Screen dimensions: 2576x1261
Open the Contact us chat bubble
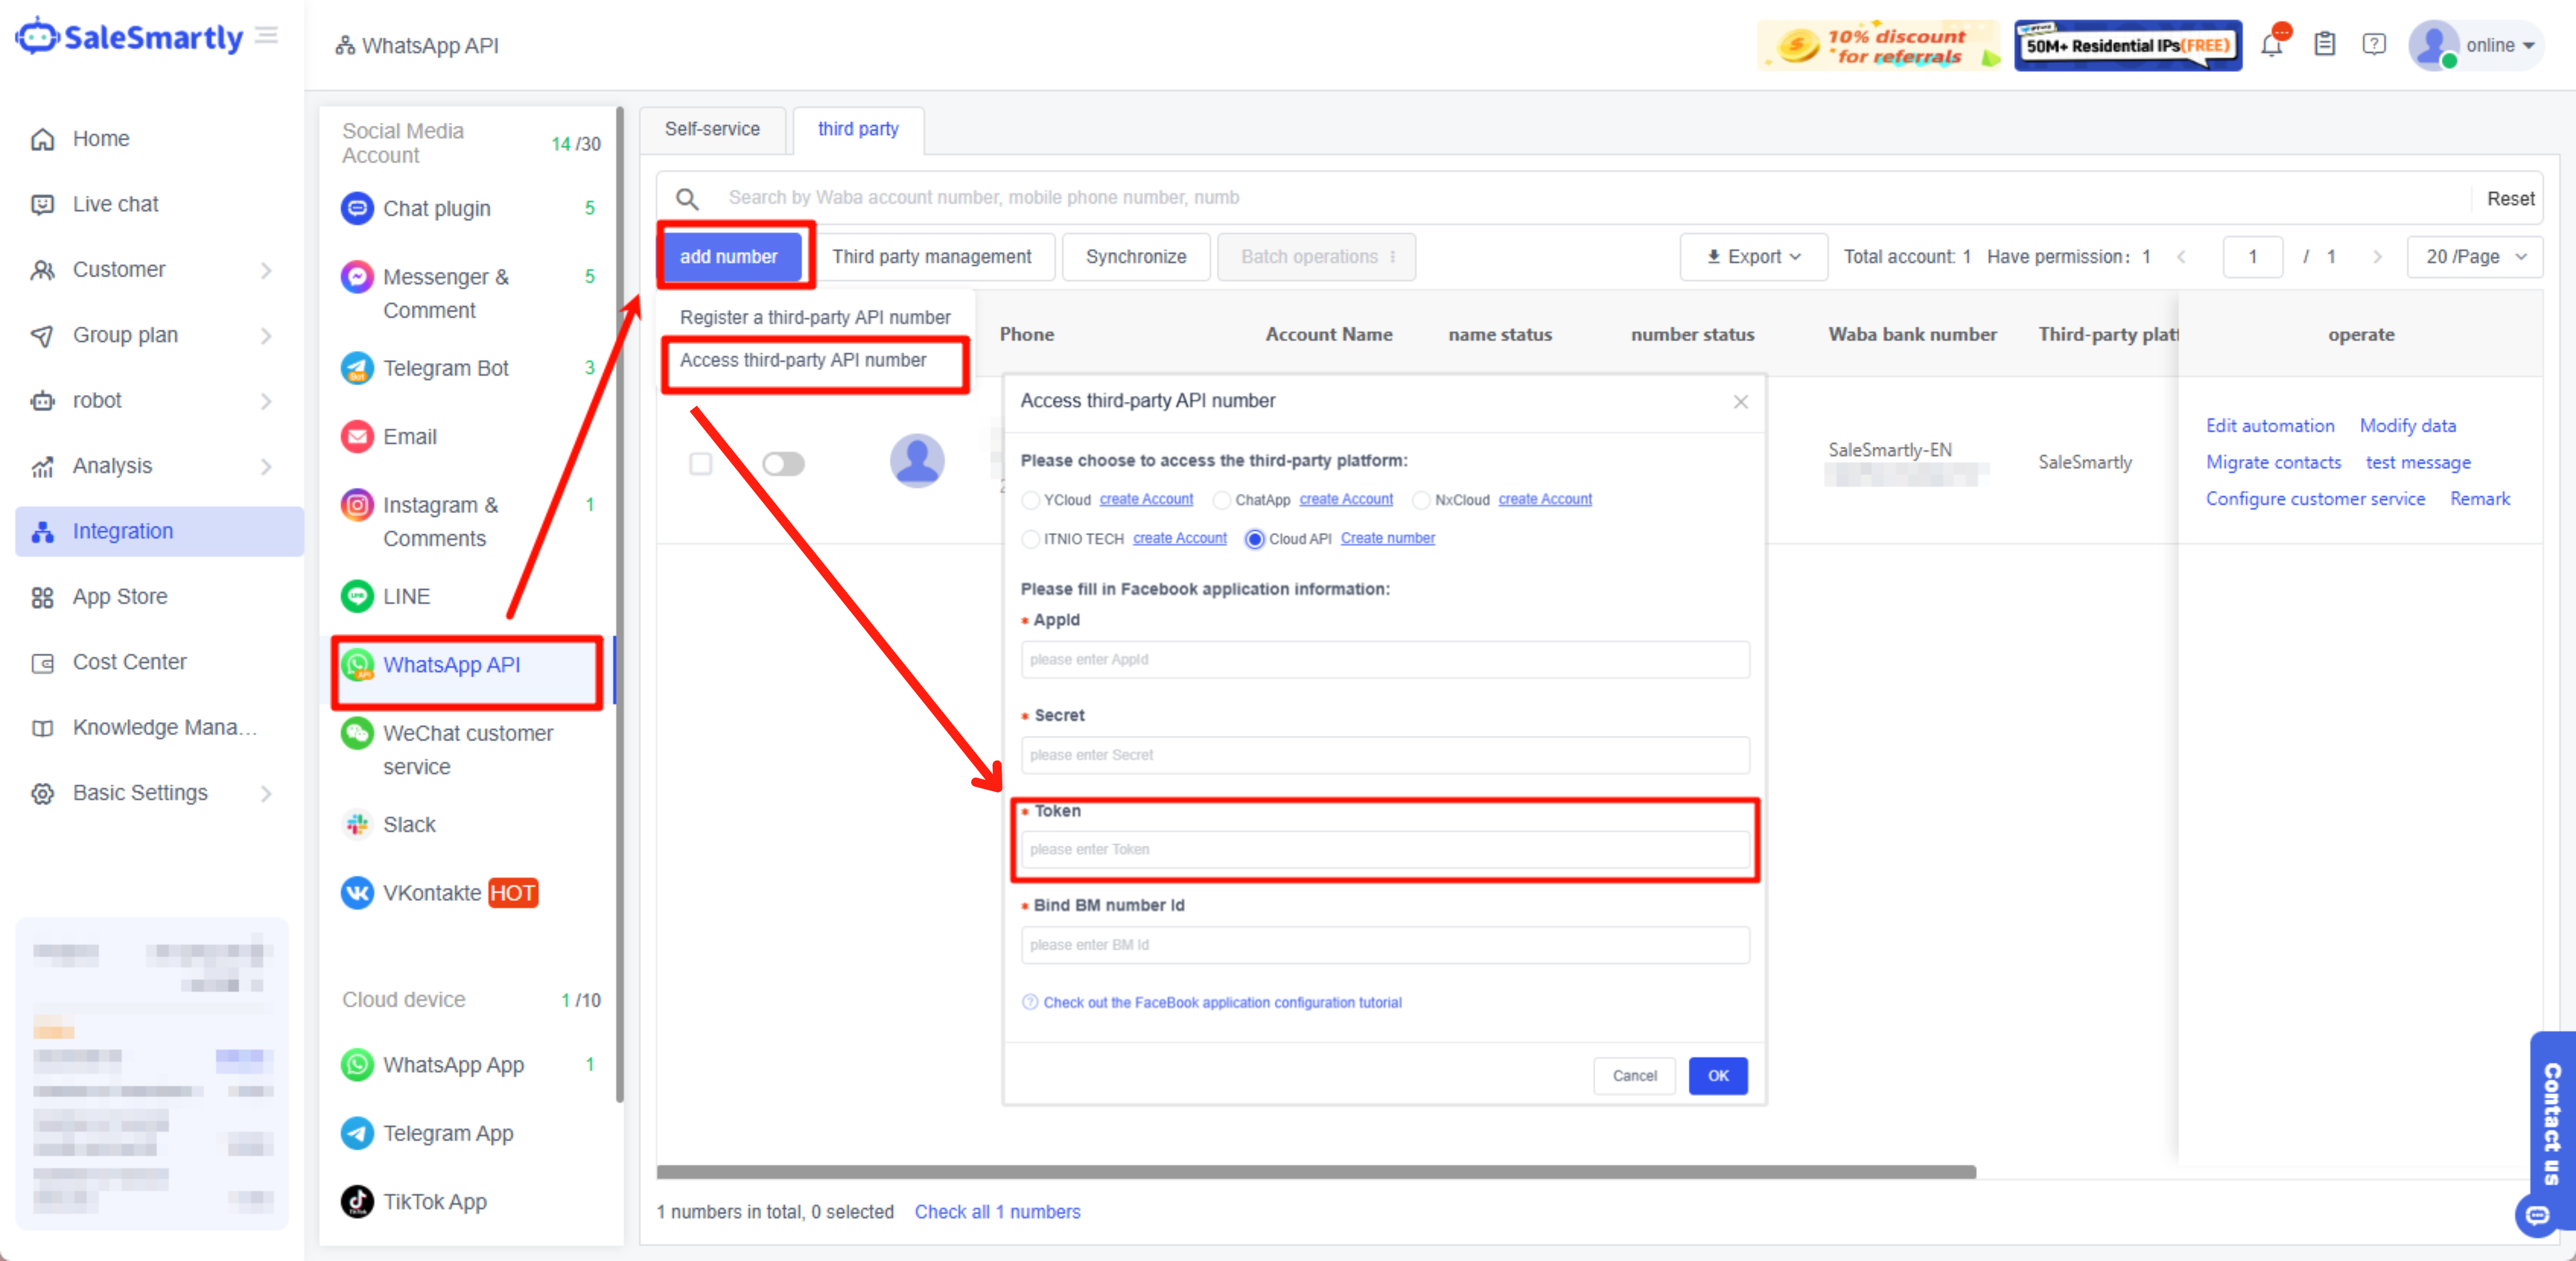[2537, 1215]
